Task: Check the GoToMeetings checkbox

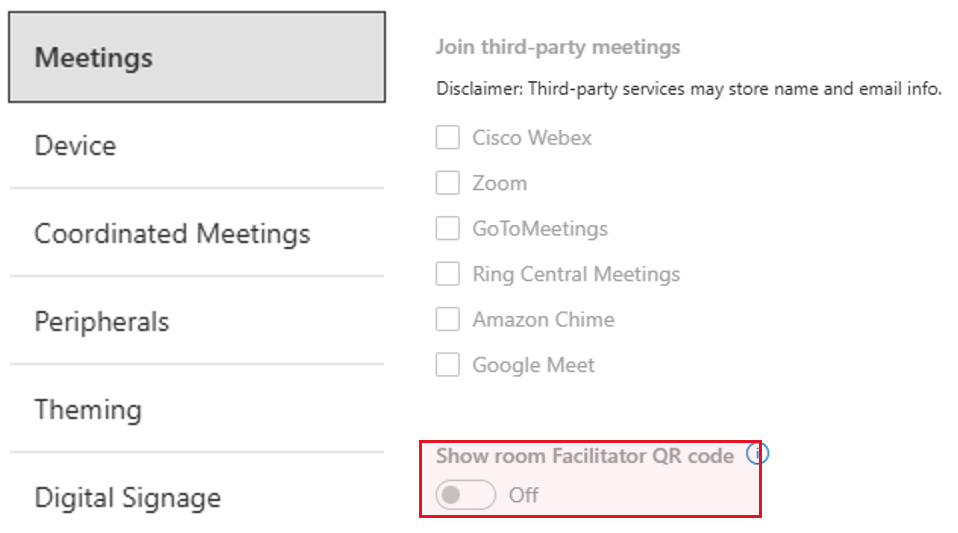Action: click(447, 228)
